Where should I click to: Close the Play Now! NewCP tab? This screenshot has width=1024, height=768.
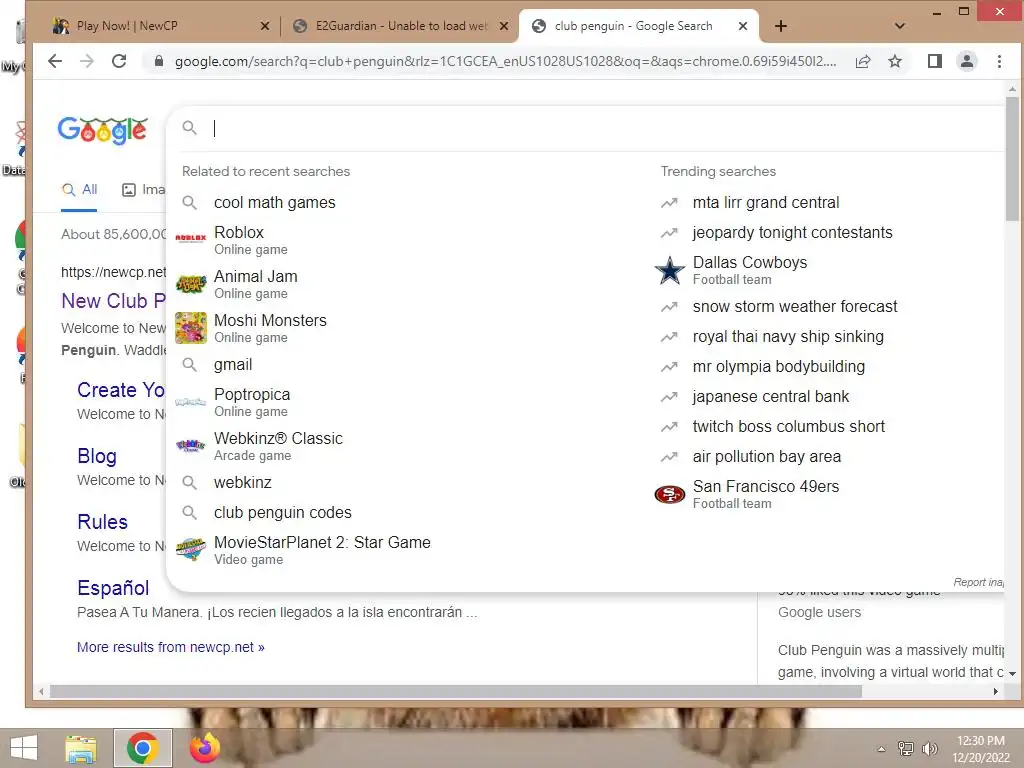point(264,26)
